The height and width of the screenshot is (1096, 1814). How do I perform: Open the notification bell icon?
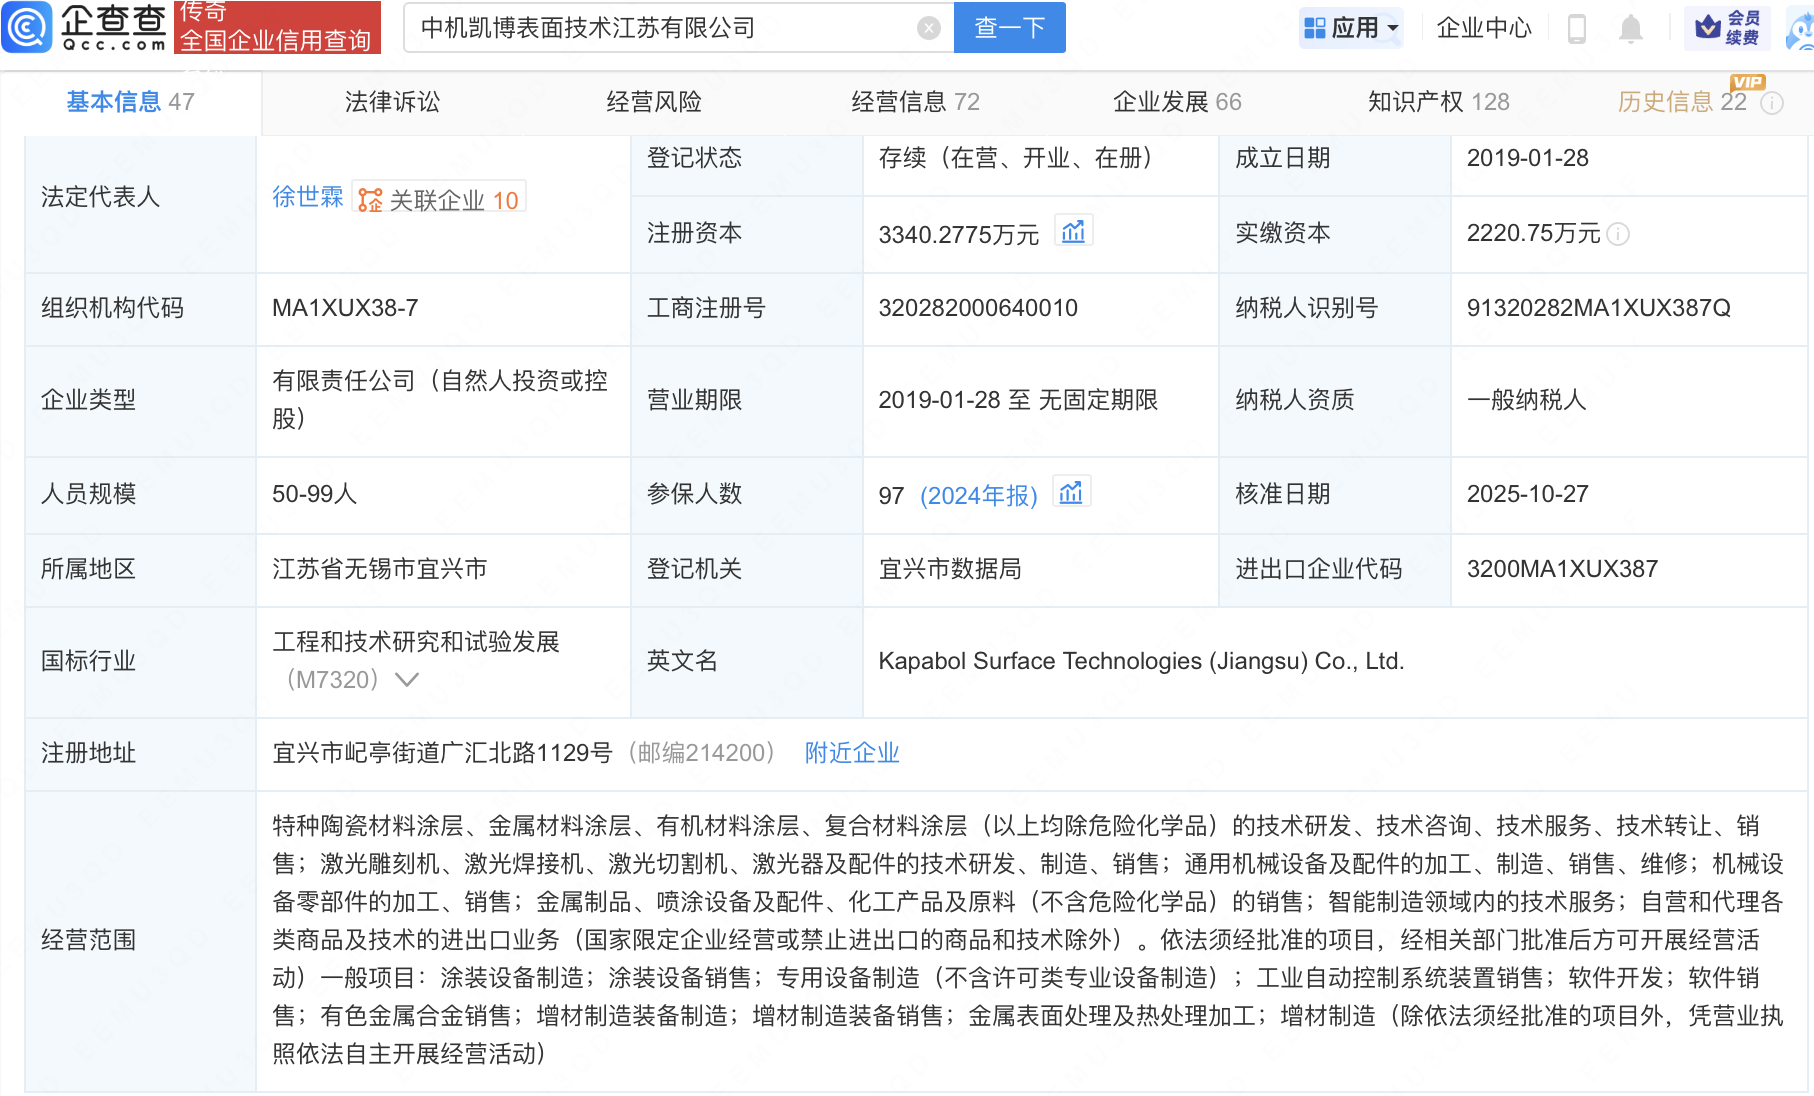1630,28
